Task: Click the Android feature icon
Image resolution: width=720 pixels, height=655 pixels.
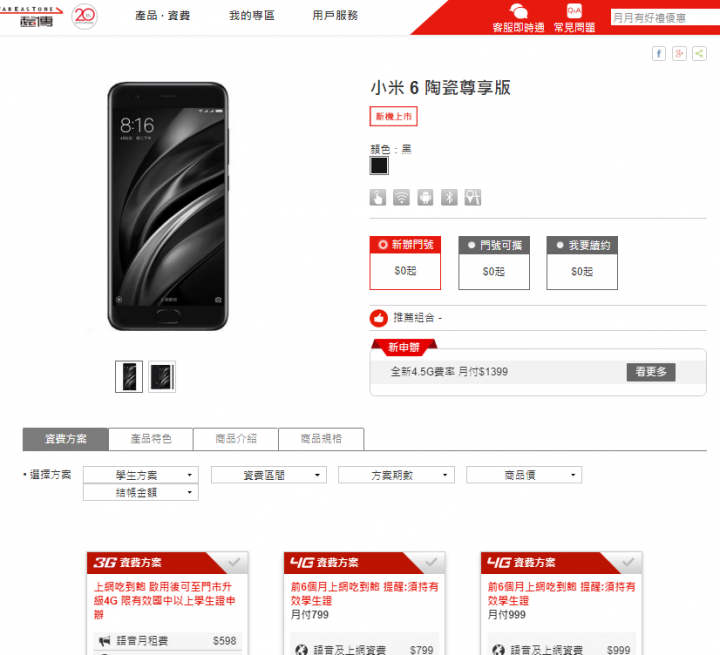Action: [425, 198]
